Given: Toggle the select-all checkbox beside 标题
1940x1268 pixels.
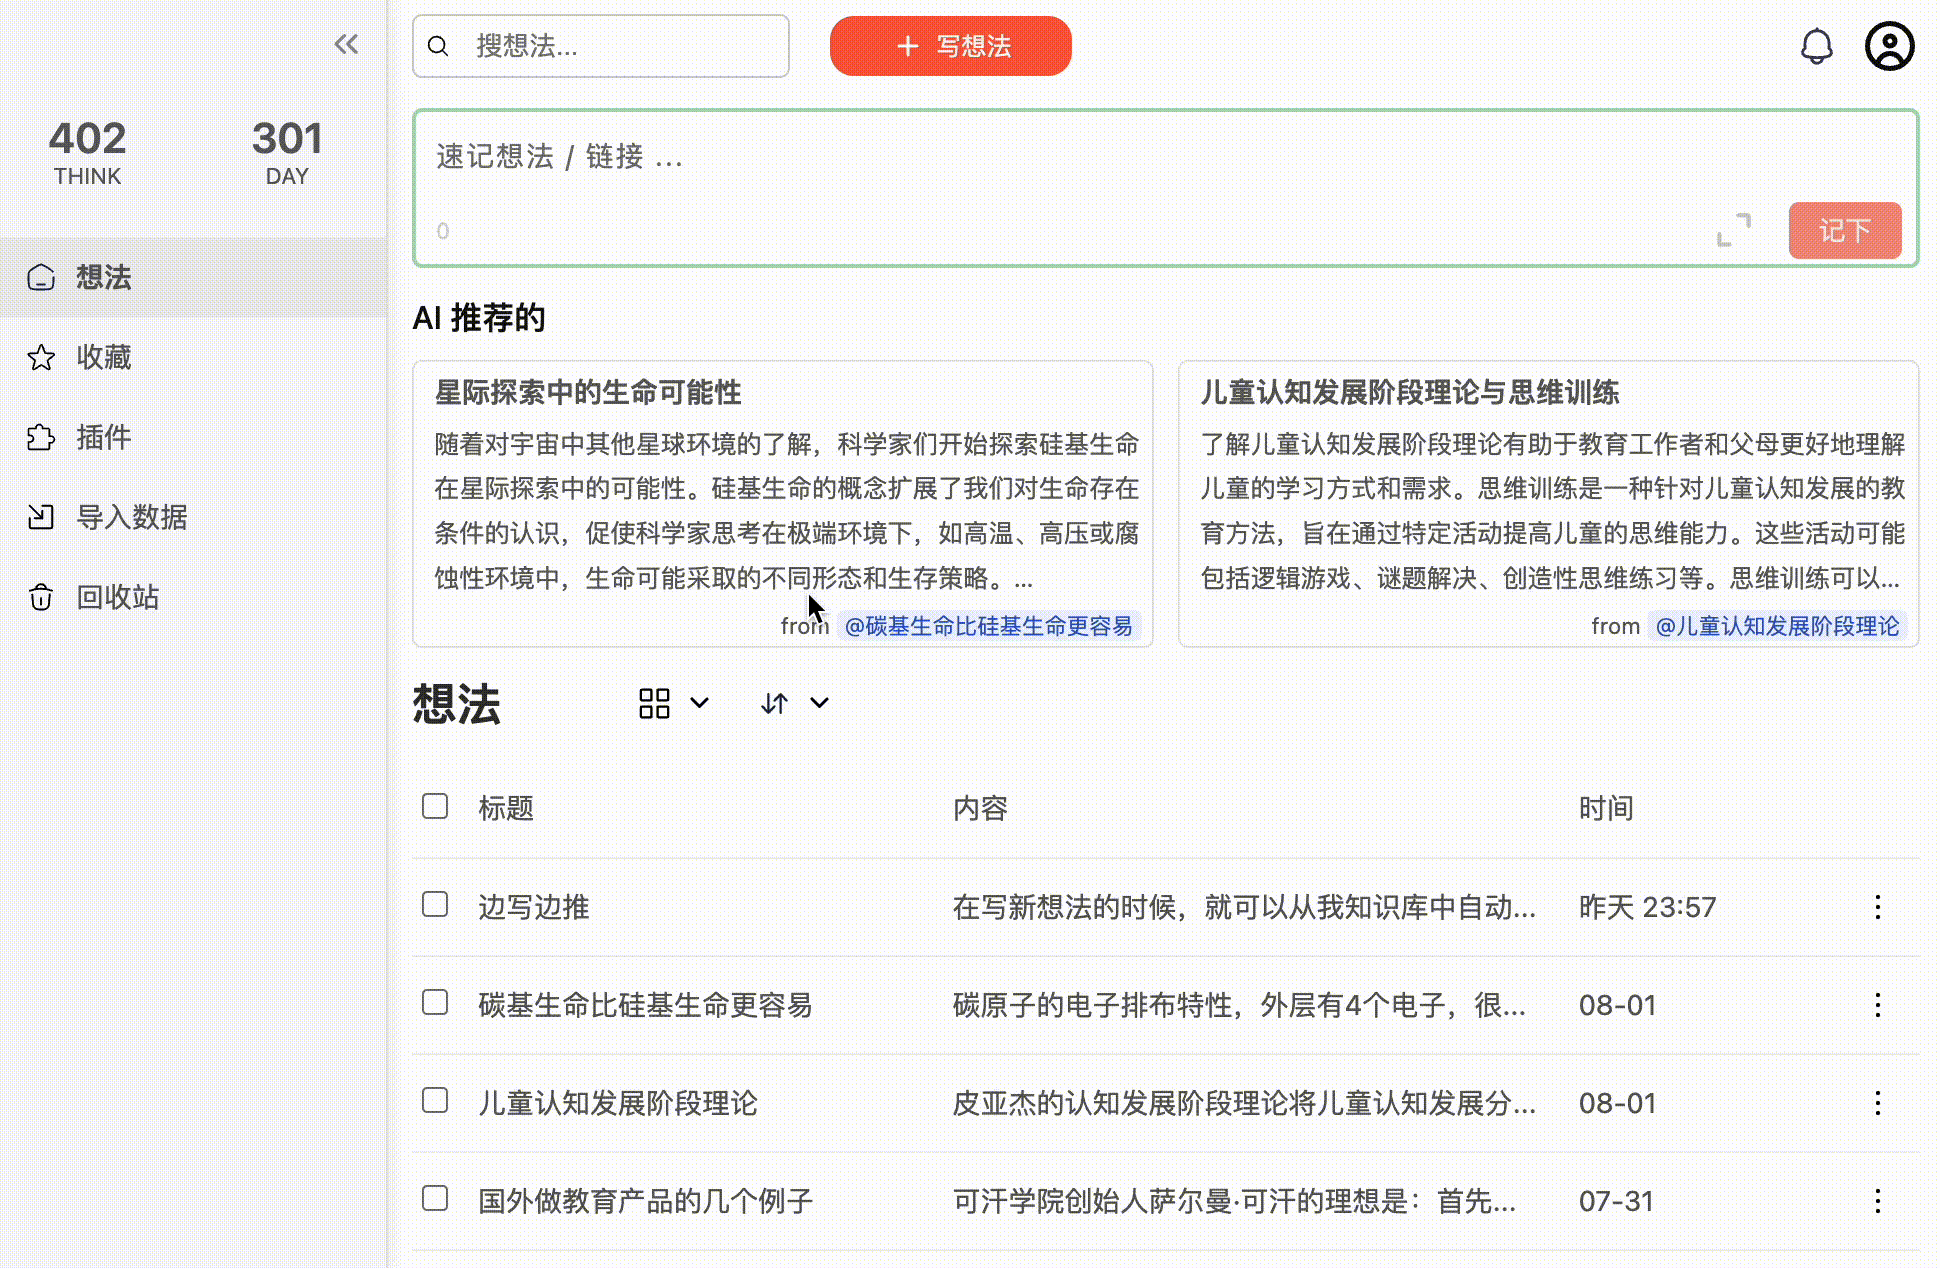Looking at the screenshot, I should click(x=435, y=806).
